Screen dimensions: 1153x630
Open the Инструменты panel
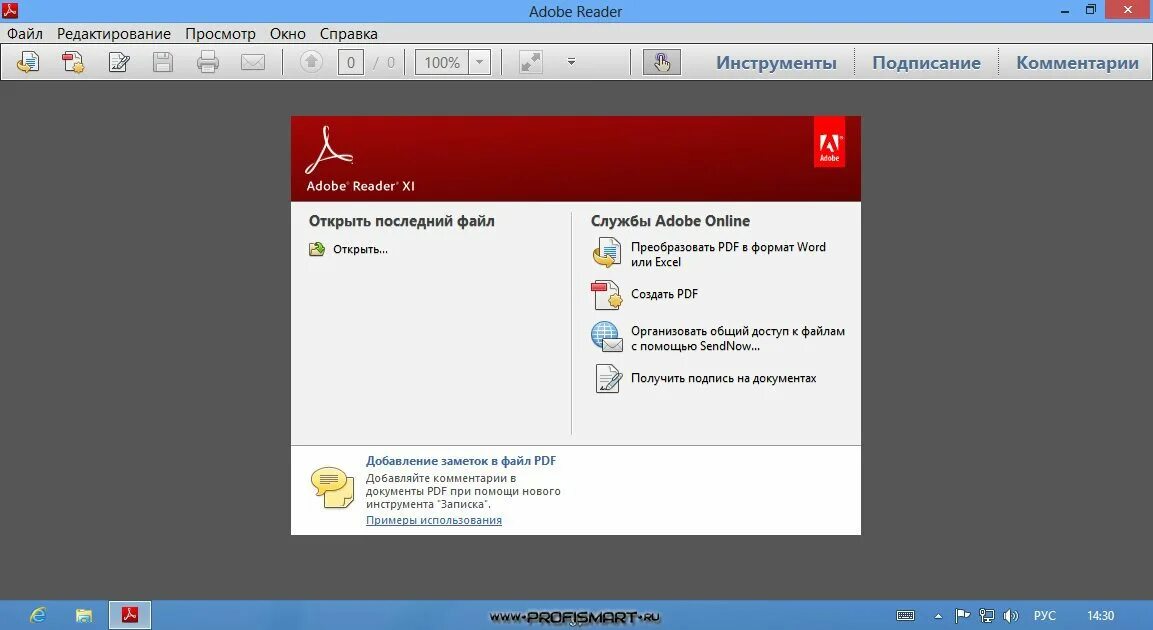[777, 63]
